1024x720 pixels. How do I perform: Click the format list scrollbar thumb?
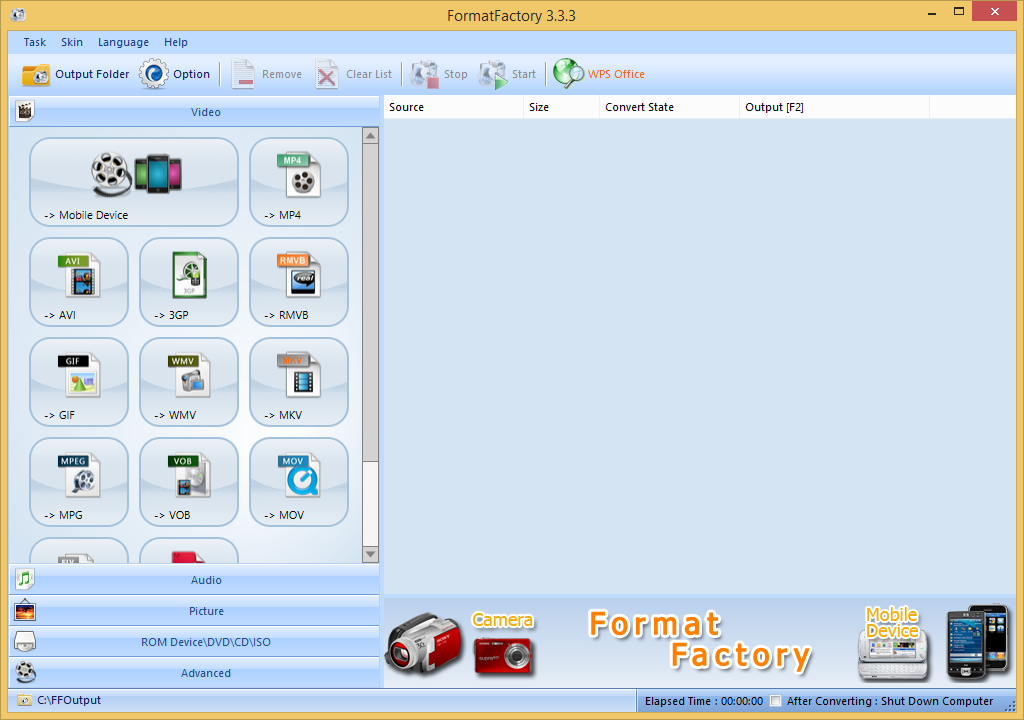tap(370, 303)
